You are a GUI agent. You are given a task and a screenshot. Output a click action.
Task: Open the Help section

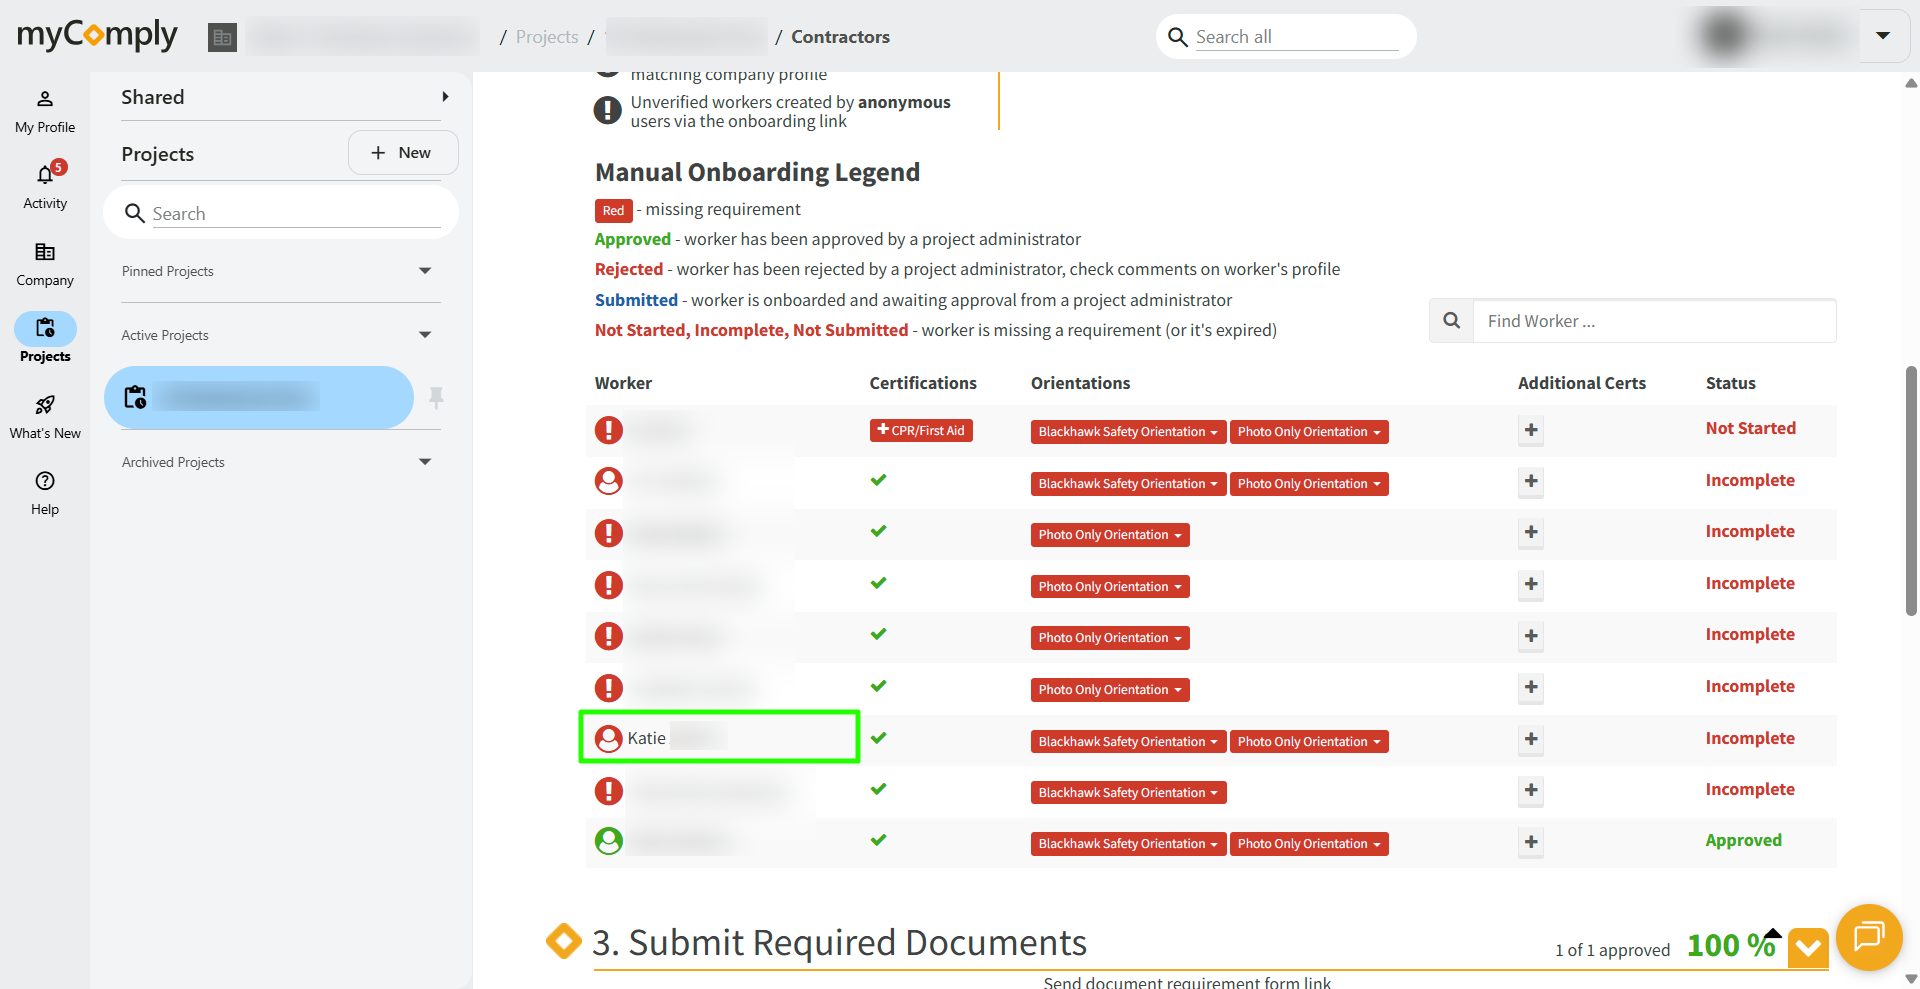[x=45, y=493]
